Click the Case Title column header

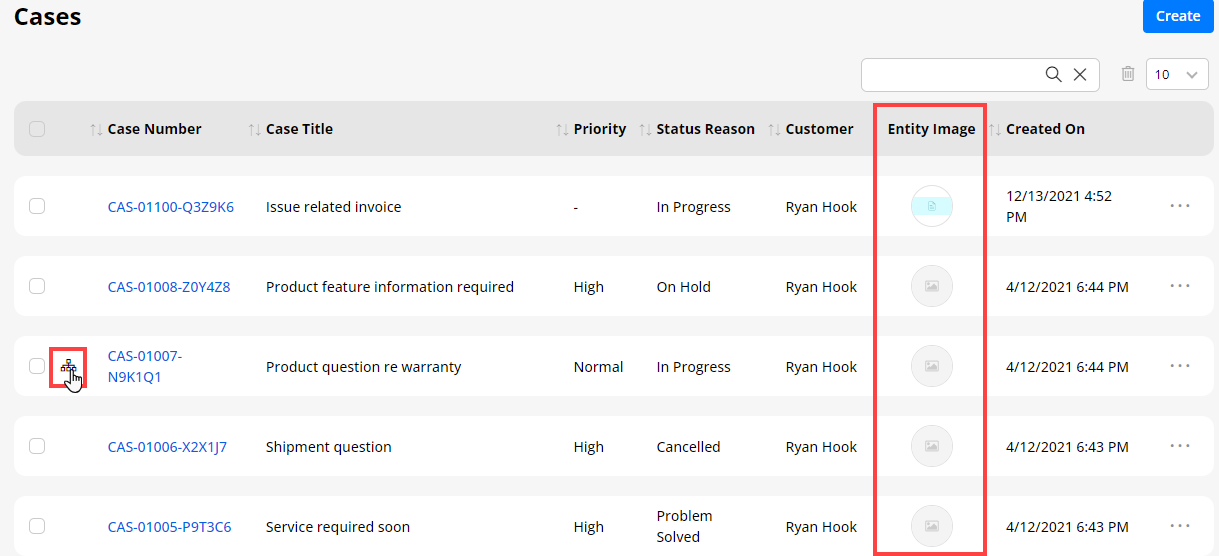[x=299, y=129]
